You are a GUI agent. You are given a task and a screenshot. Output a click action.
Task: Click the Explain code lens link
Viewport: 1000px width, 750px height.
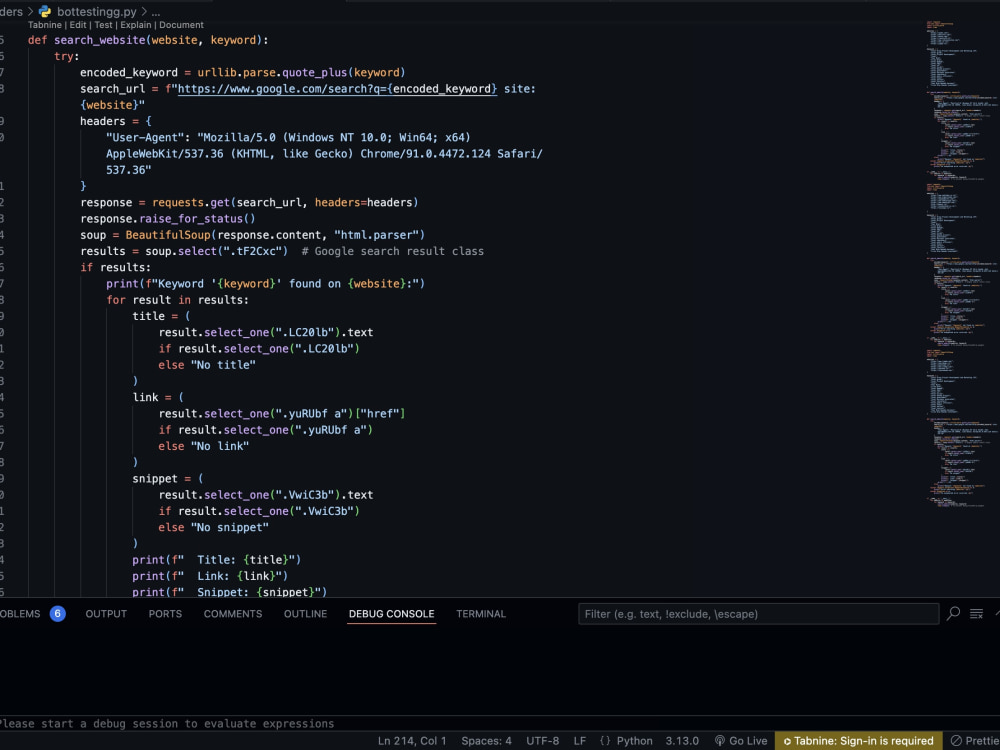tap(136, 25)
